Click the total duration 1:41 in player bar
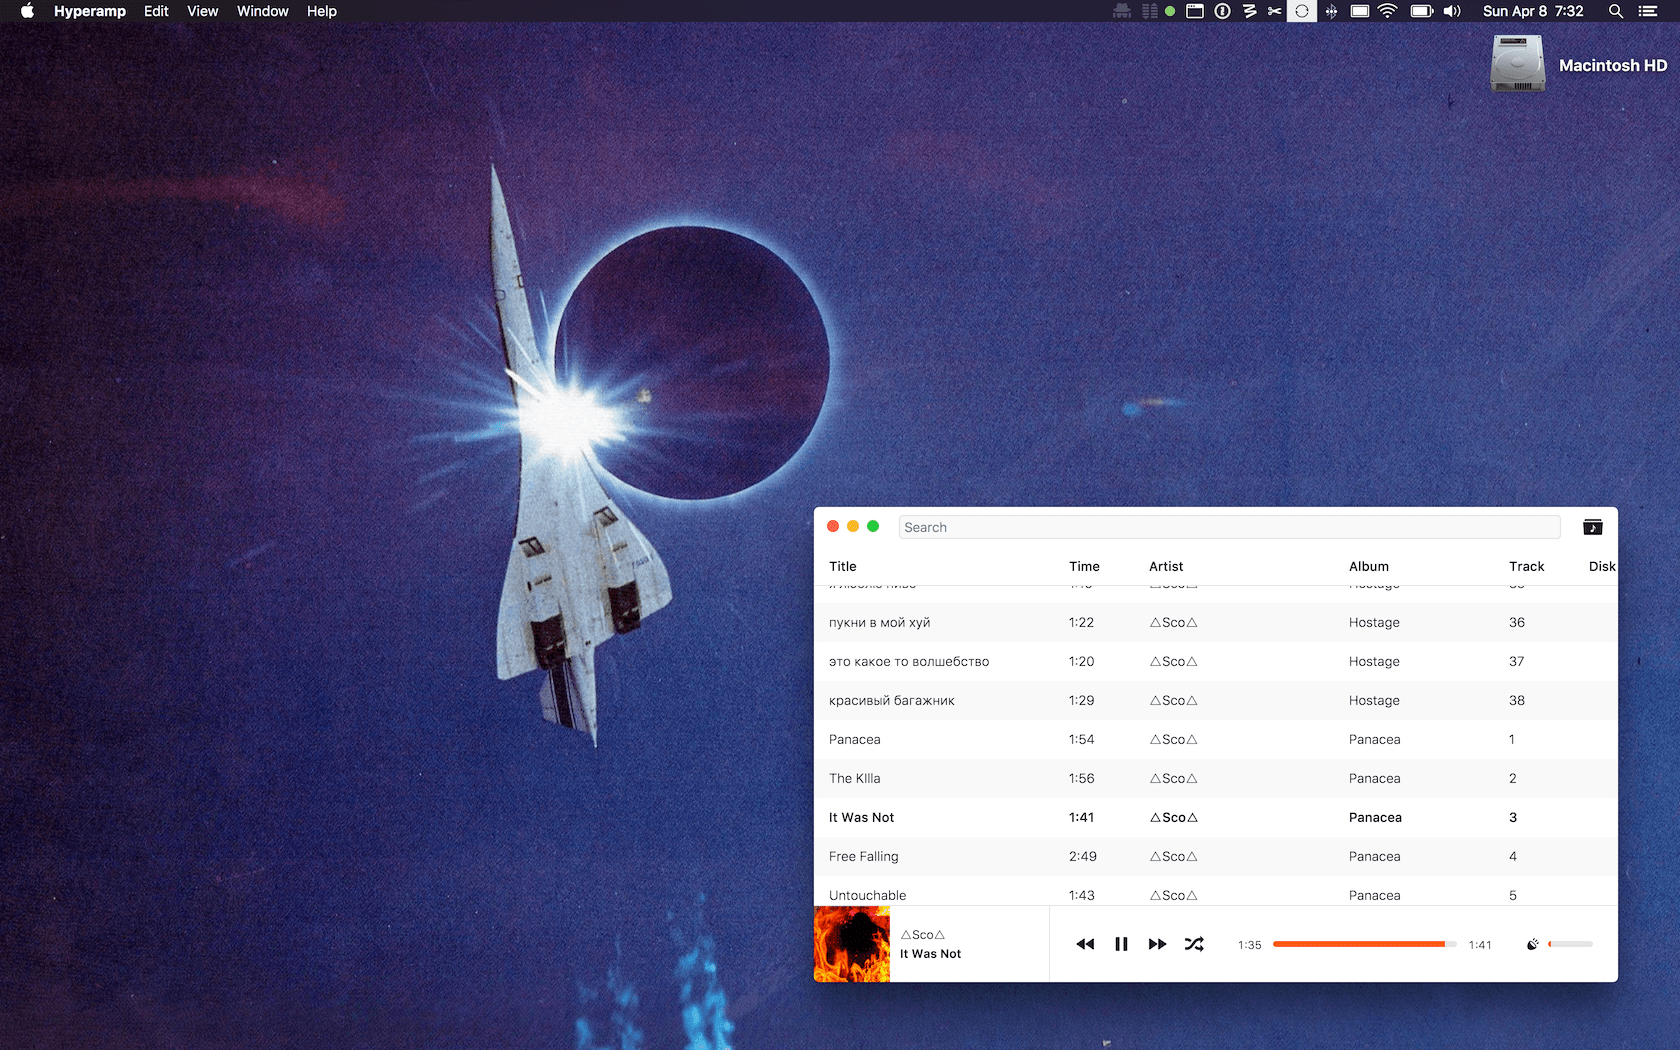 point(1480,945)
